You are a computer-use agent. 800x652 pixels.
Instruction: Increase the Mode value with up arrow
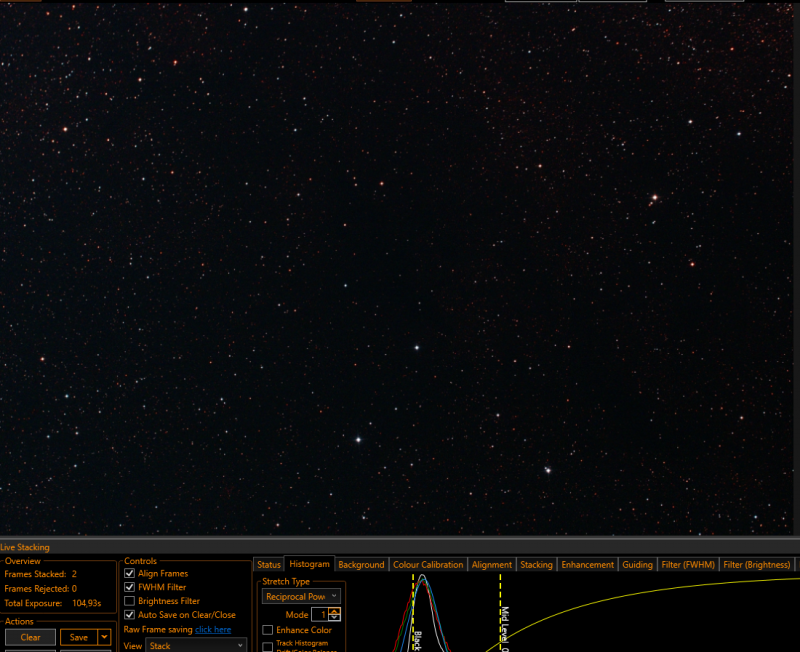335,611
